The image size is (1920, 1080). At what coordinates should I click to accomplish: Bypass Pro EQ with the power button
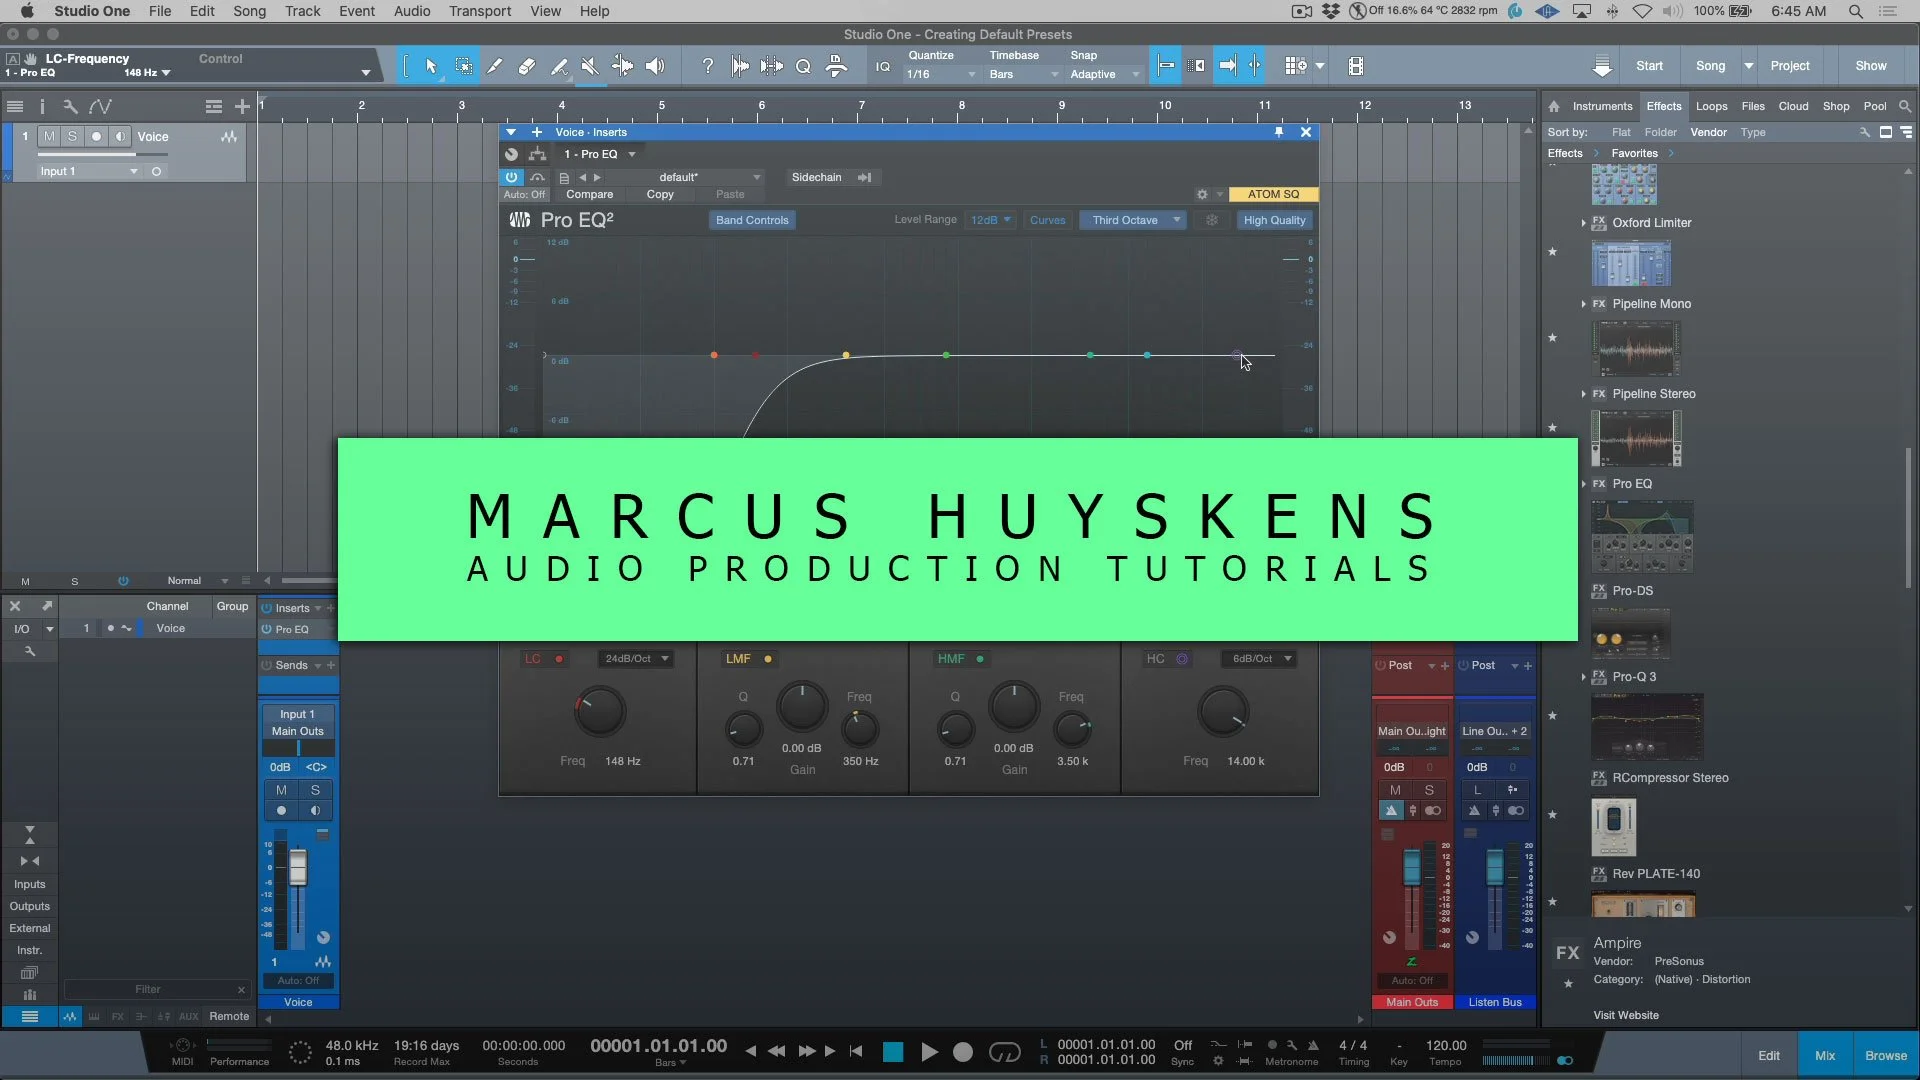(x=512, y=177)
